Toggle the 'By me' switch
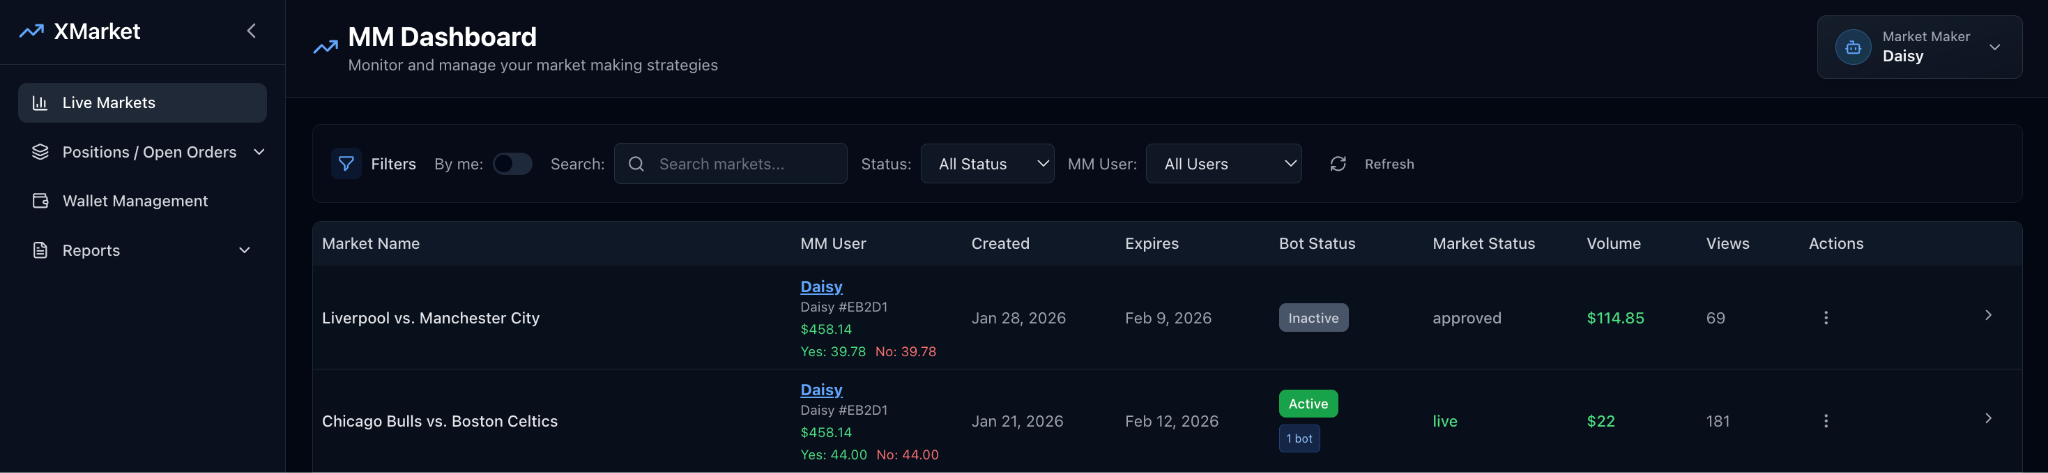Screen dimensions: 2048x473 pyautogui.click(x=512, y=164)
